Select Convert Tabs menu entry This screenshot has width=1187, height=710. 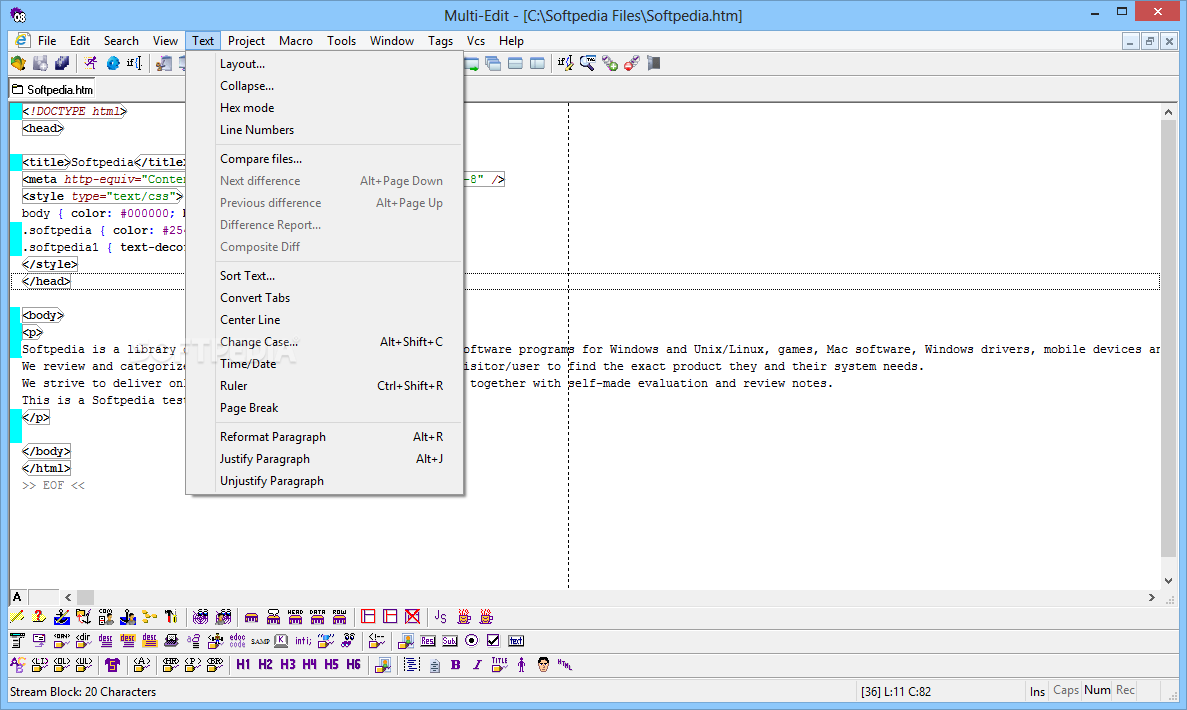pyautogui.click(x=325, y=297)
